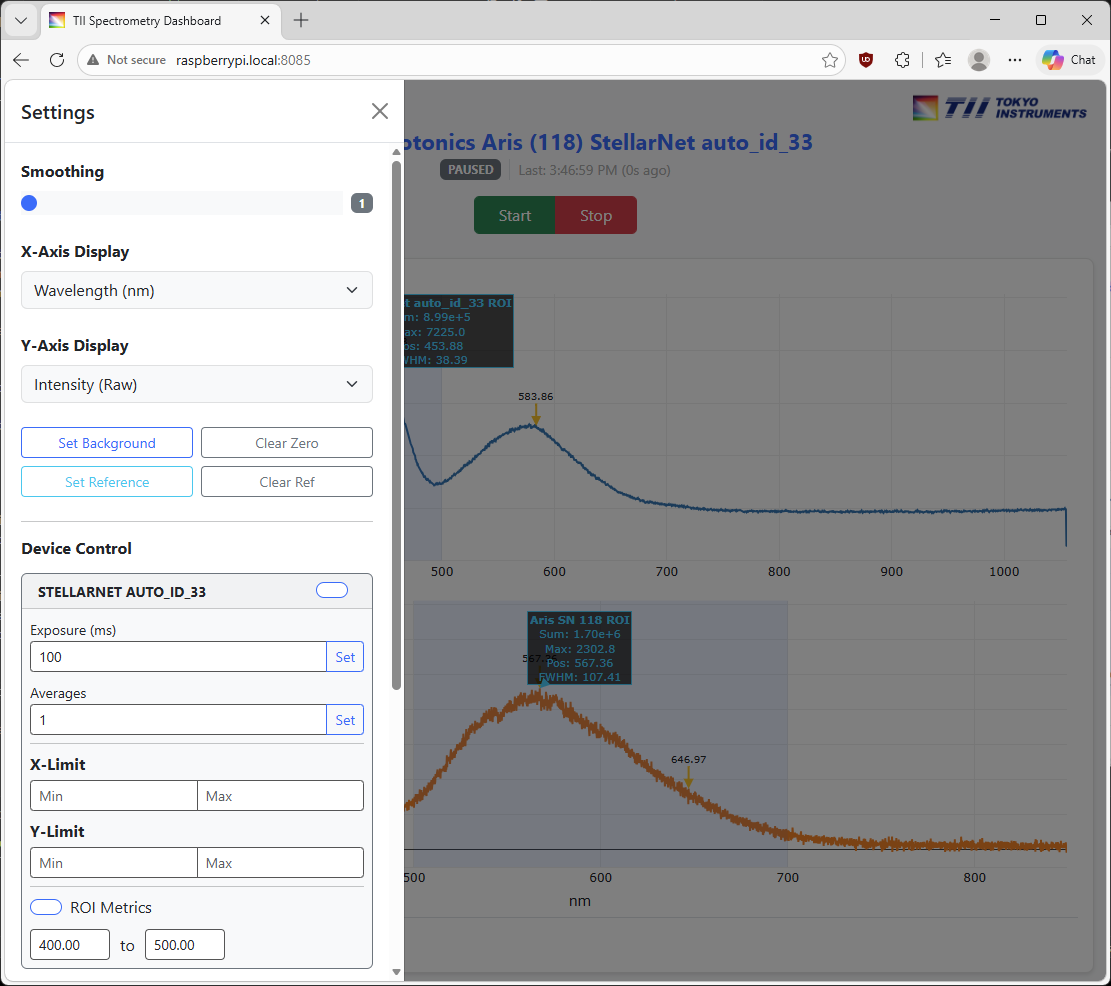Open the user profile avatar

[x=979, y=60]
